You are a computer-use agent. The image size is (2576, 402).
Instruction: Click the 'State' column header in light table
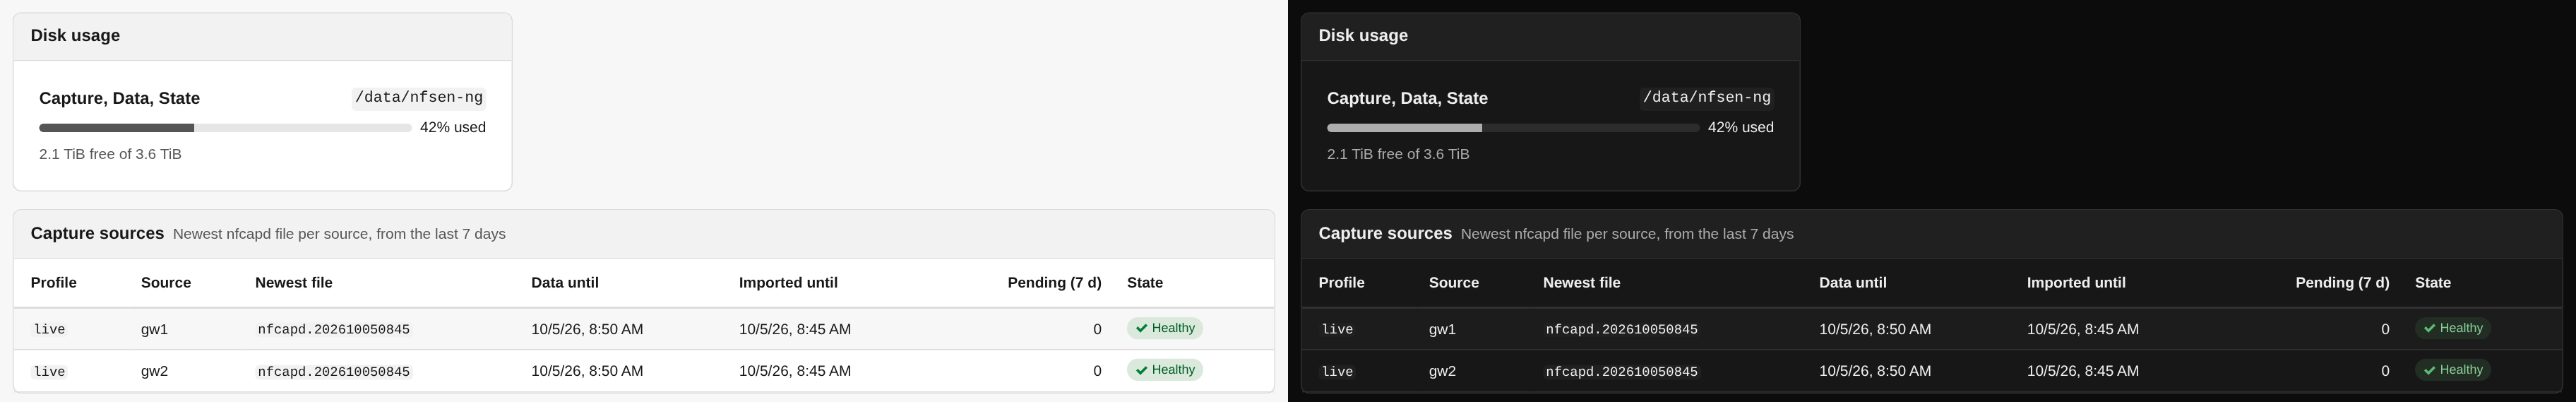[x=1145, y=283]
